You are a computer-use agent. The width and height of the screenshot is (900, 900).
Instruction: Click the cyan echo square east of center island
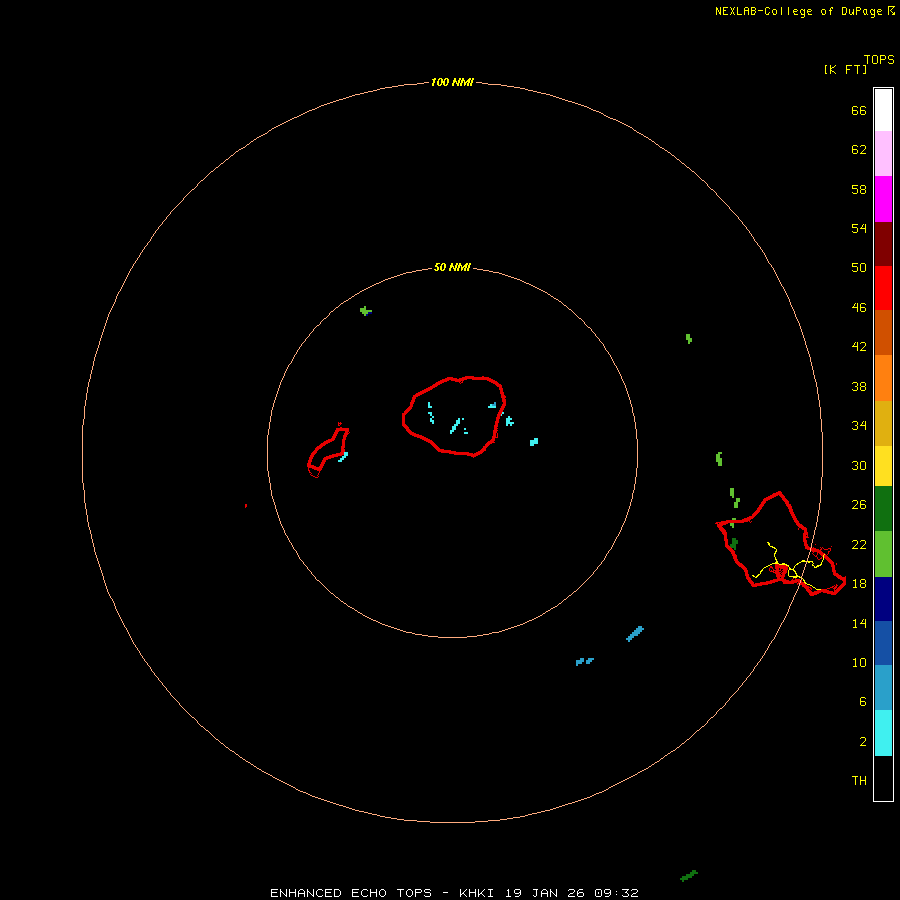point(534,441)
